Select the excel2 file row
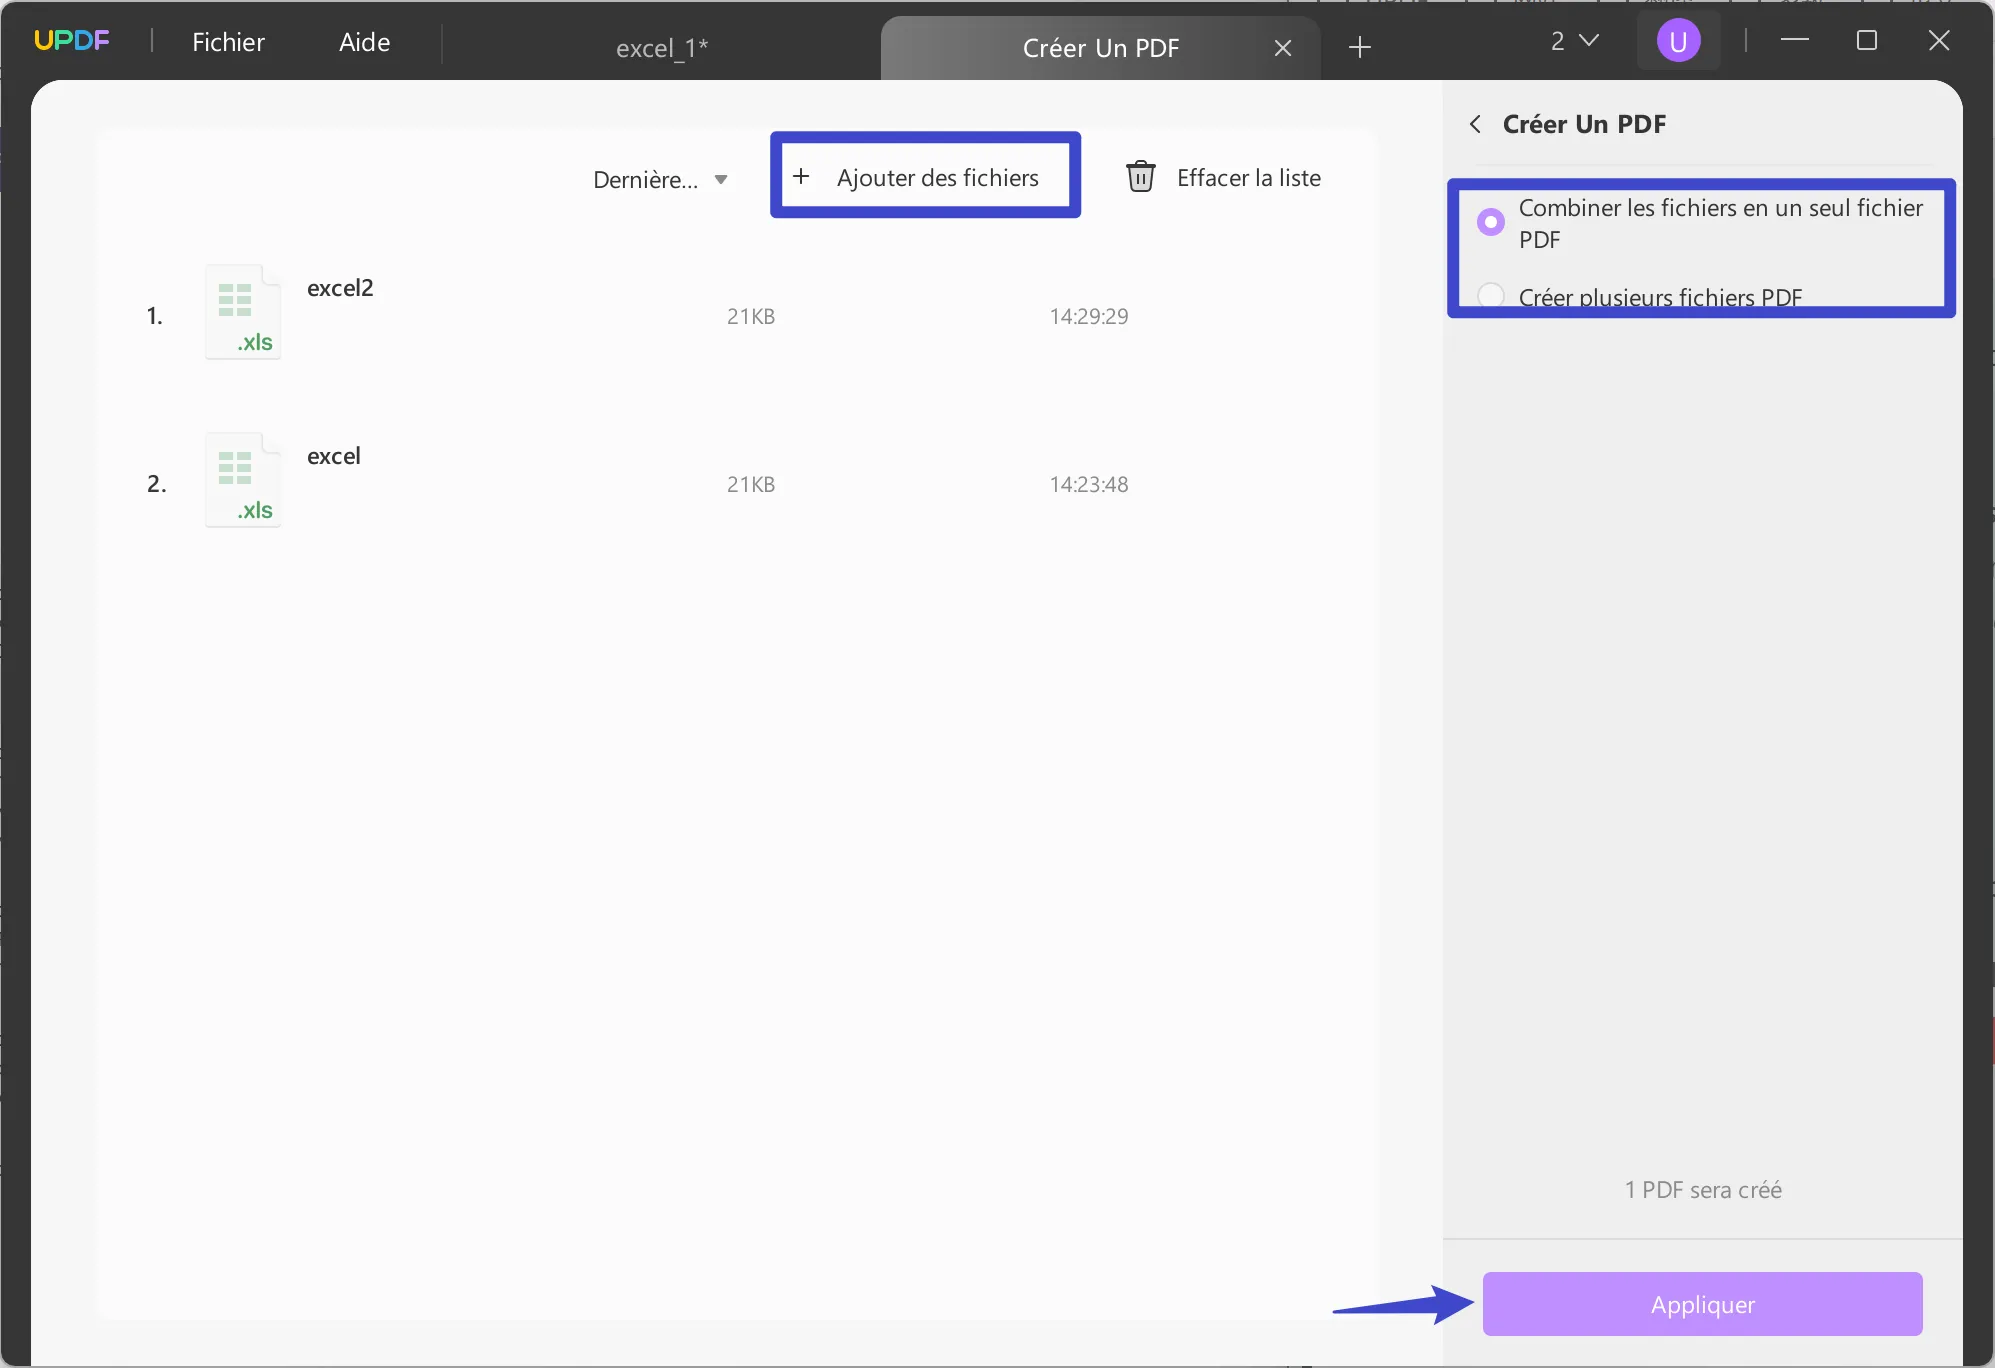 (640, 316)
